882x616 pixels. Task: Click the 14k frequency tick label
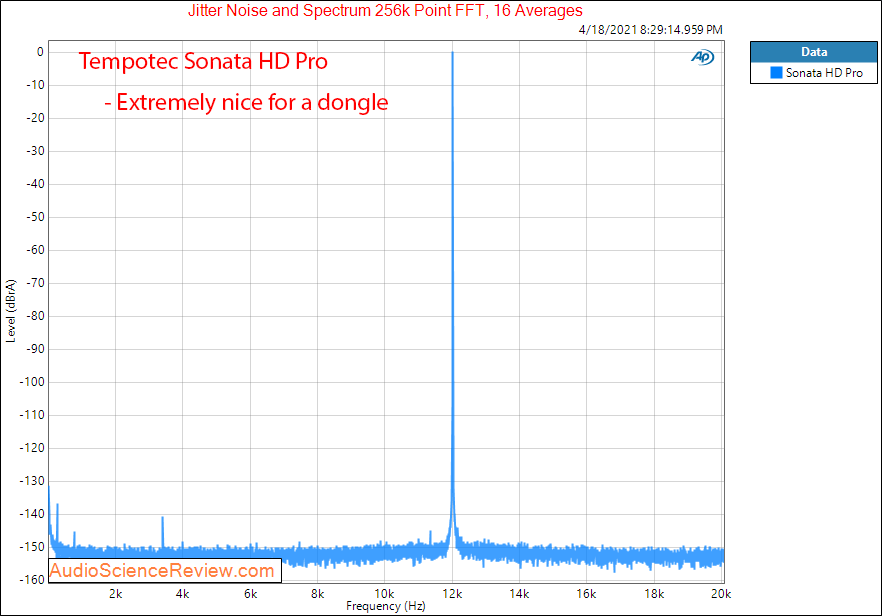pos(519,593)
